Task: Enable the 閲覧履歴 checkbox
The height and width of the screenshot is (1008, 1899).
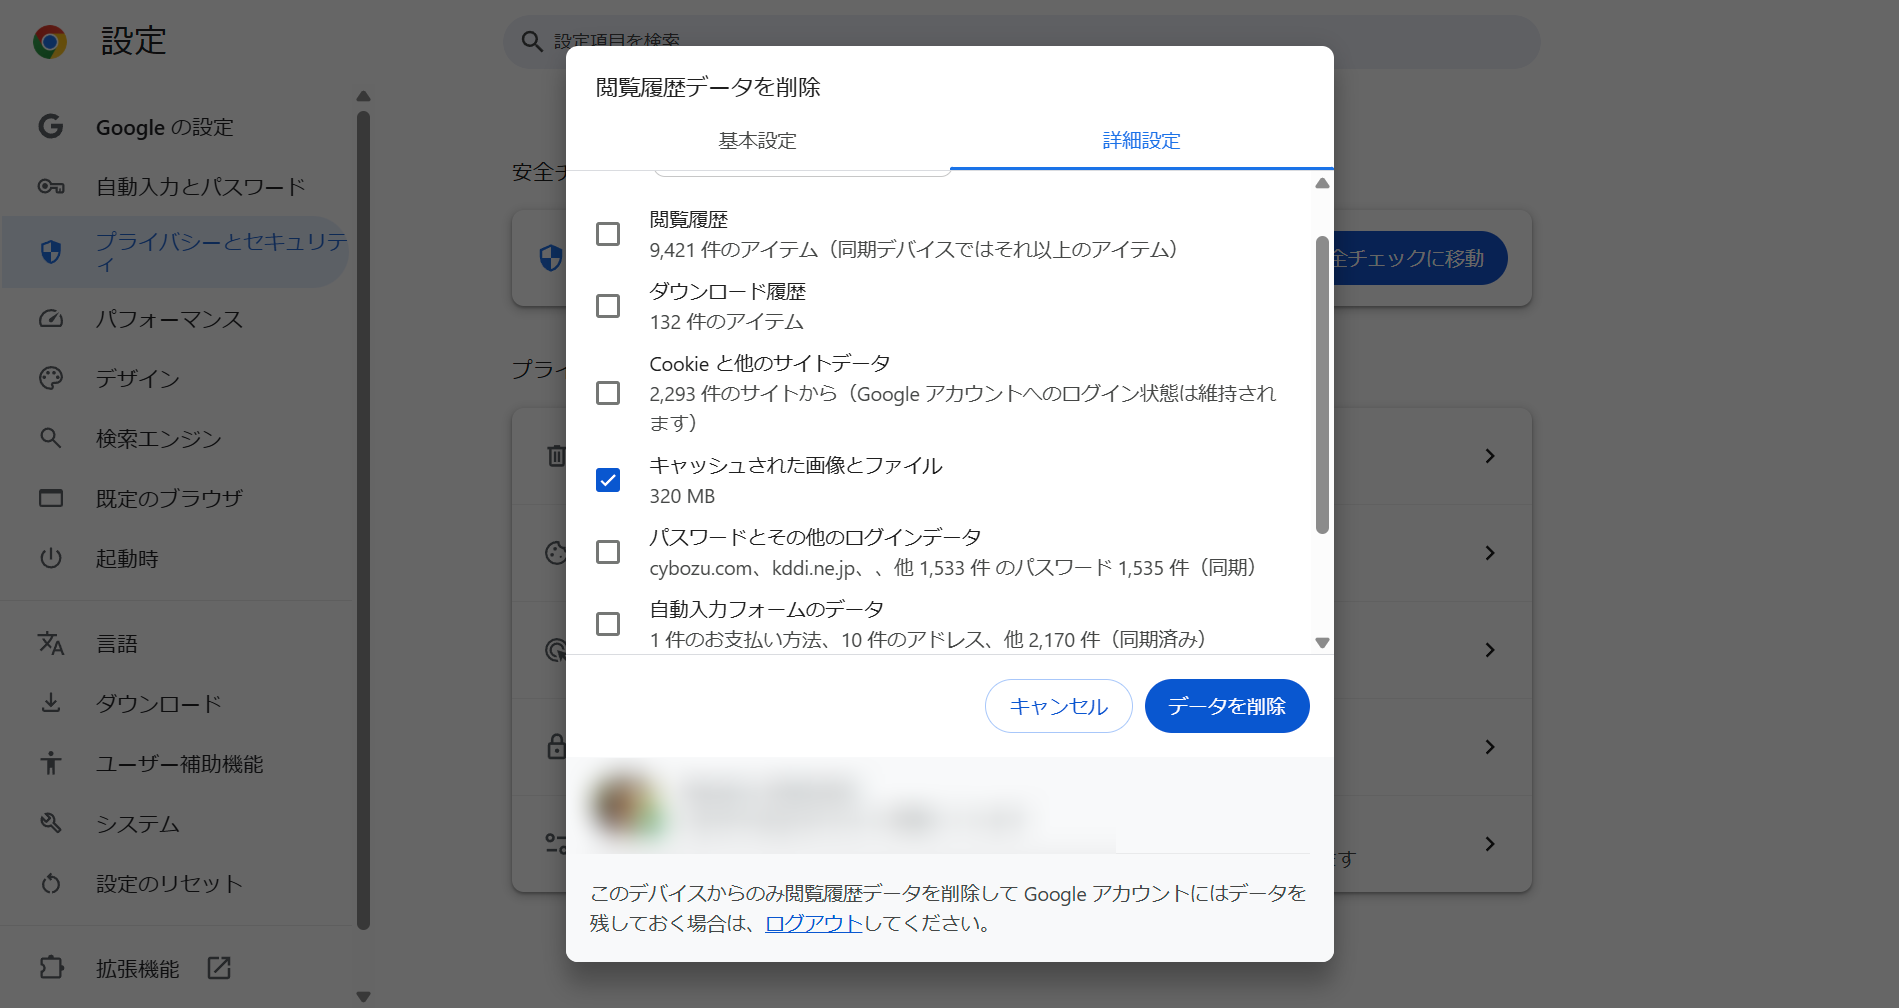Action: (x=608, y=234)
